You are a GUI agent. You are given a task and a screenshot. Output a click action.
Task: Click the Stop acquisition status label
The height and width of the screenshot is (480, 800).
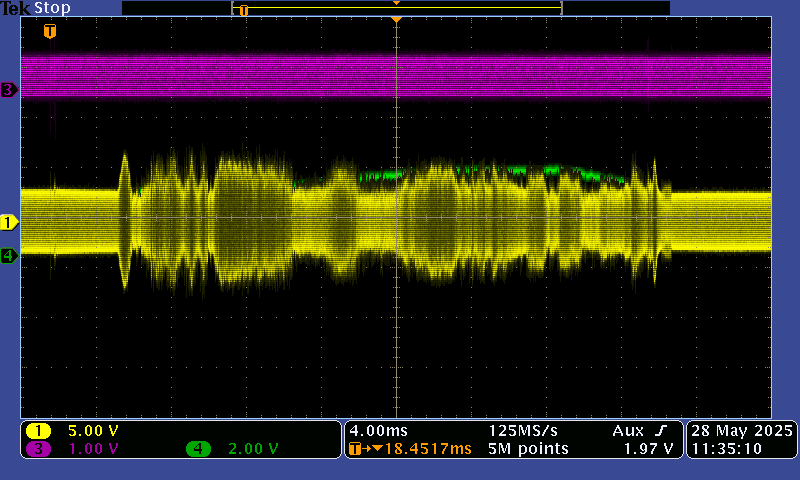coord(51,8)
